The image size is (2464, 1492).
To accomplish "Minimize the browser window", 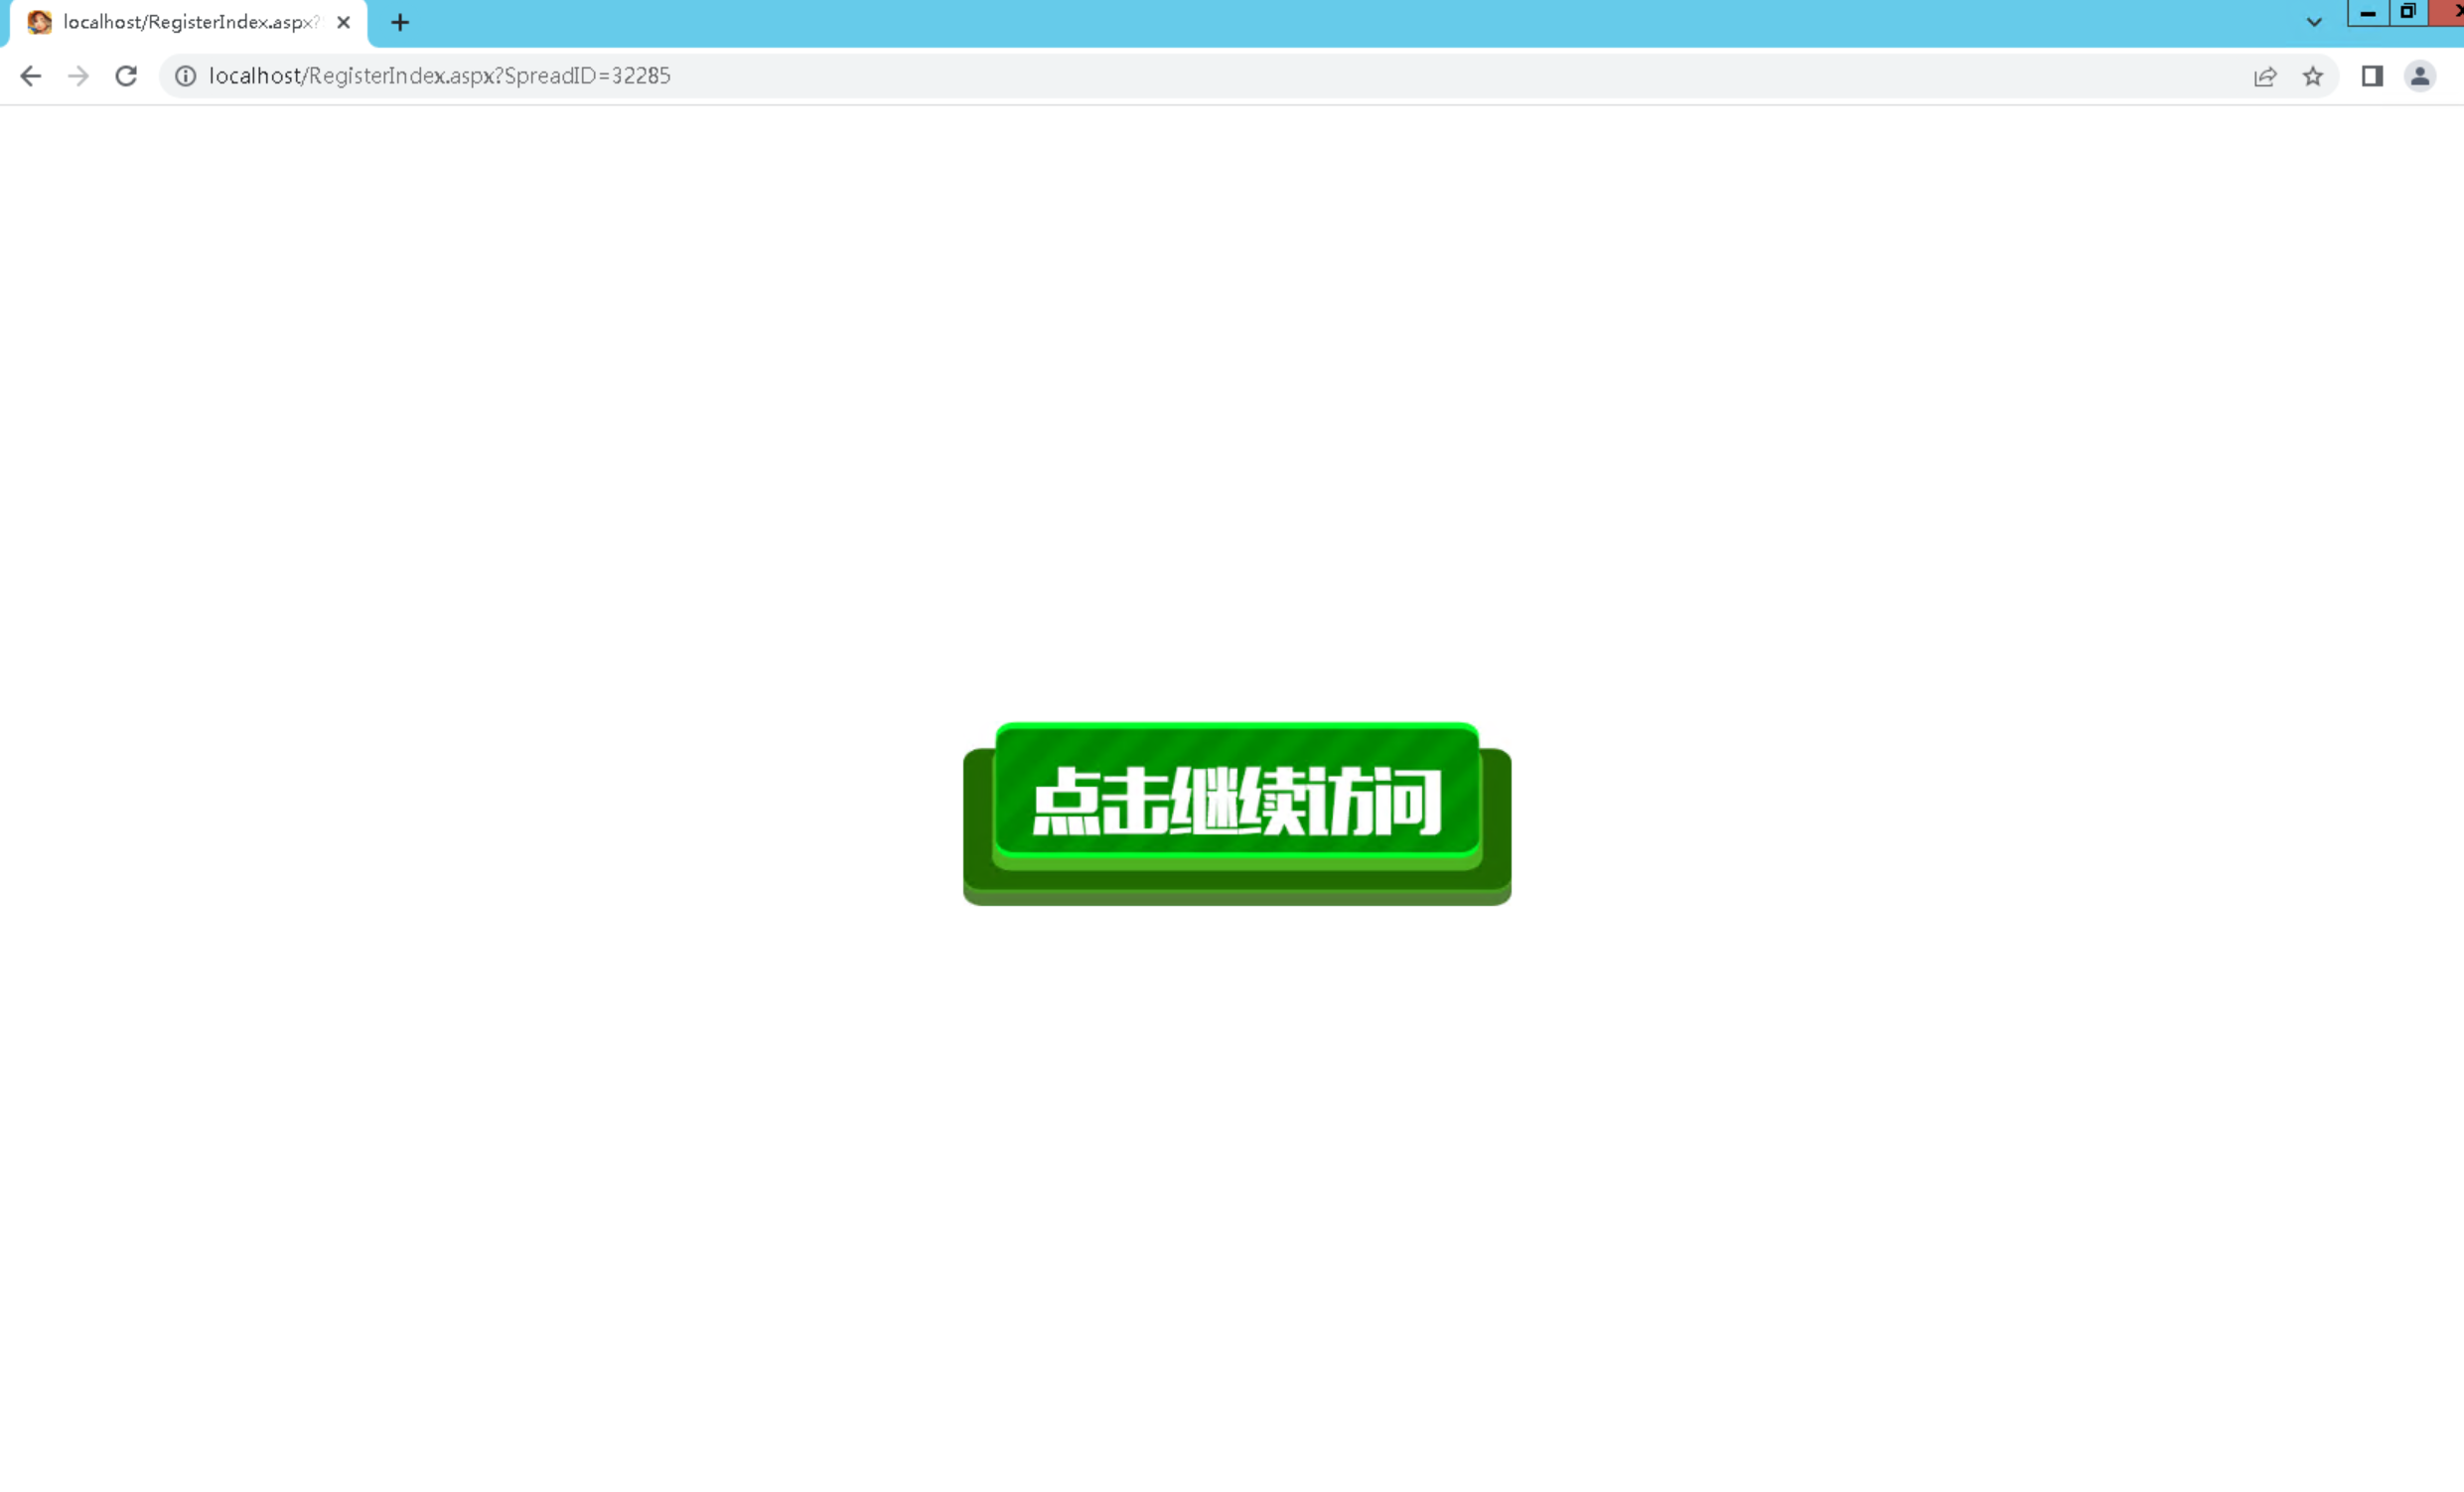I will coord(2368,13).
